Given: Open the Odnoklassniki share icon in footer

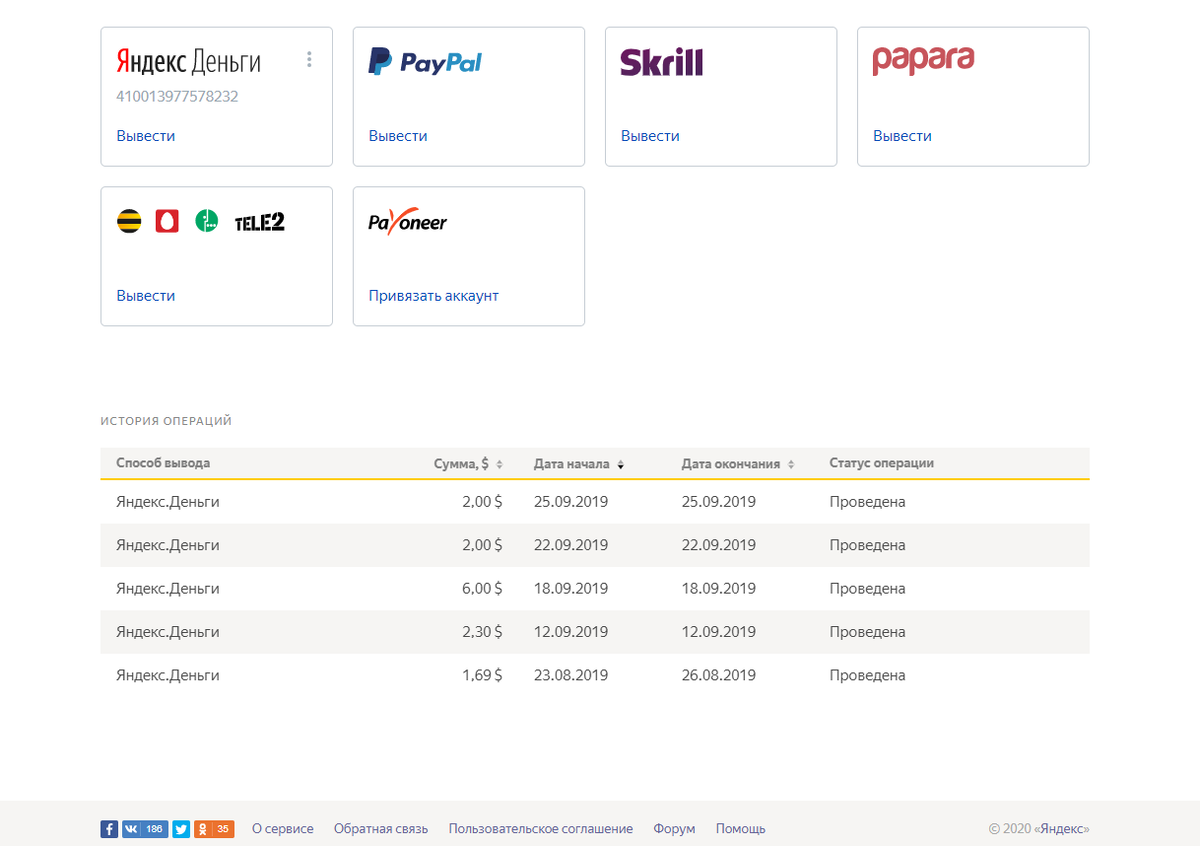Looking at the screenshot, I should (x=203, y=829).
